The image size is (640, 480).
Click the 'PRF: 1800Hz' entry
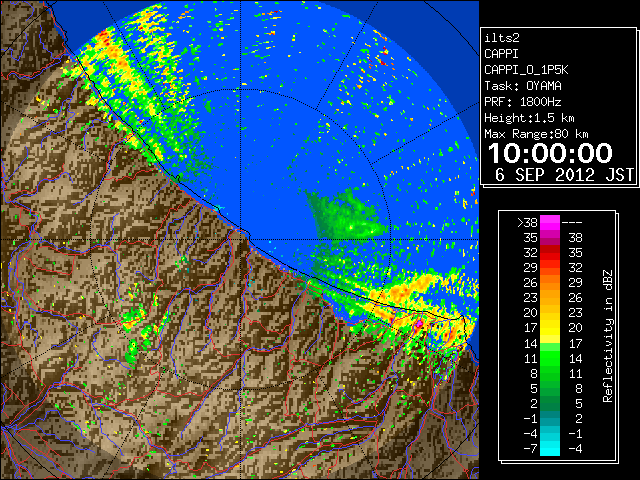(522, 102)
